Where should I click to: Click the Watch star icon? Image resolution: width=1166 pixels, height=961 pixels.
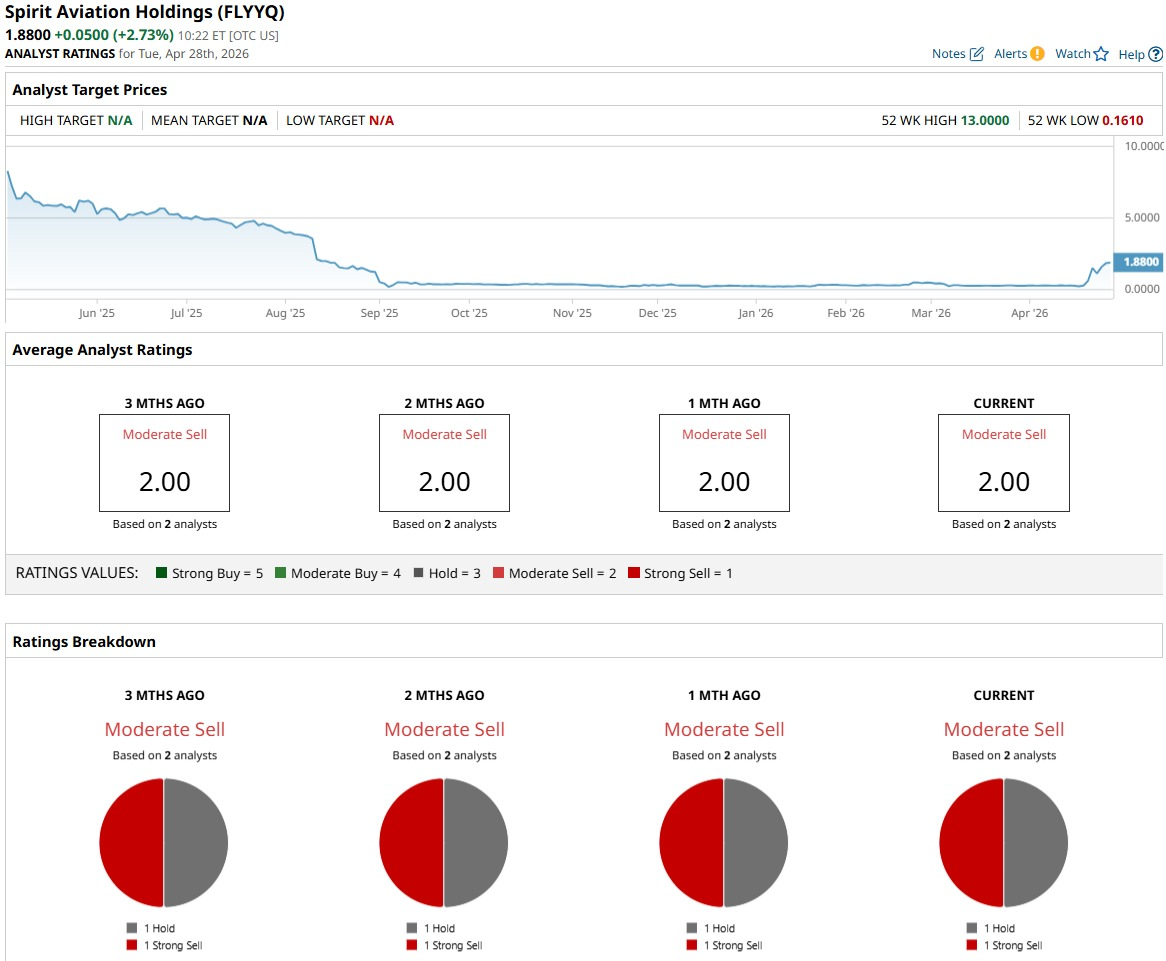point(1101,54)
